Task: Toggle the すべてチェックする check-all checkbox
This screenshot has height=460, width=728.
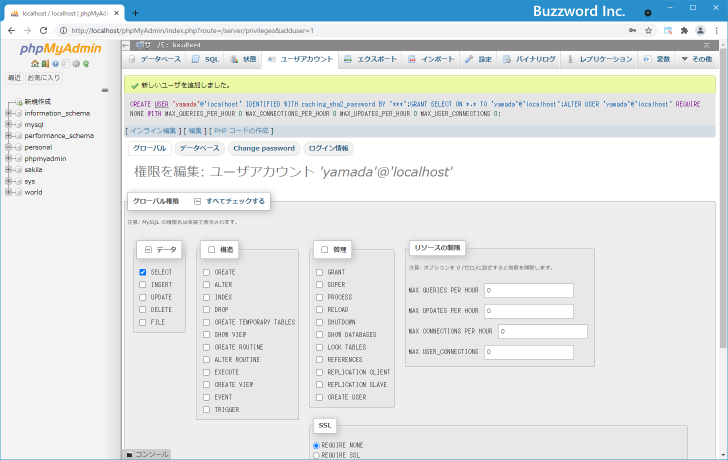Action: point(197,201)
